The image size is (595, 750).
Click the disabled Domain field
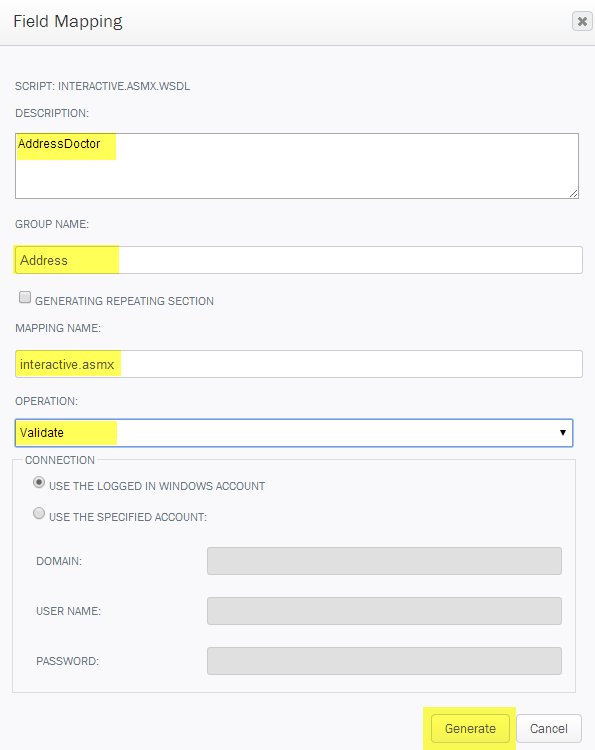tap(384, 561)
